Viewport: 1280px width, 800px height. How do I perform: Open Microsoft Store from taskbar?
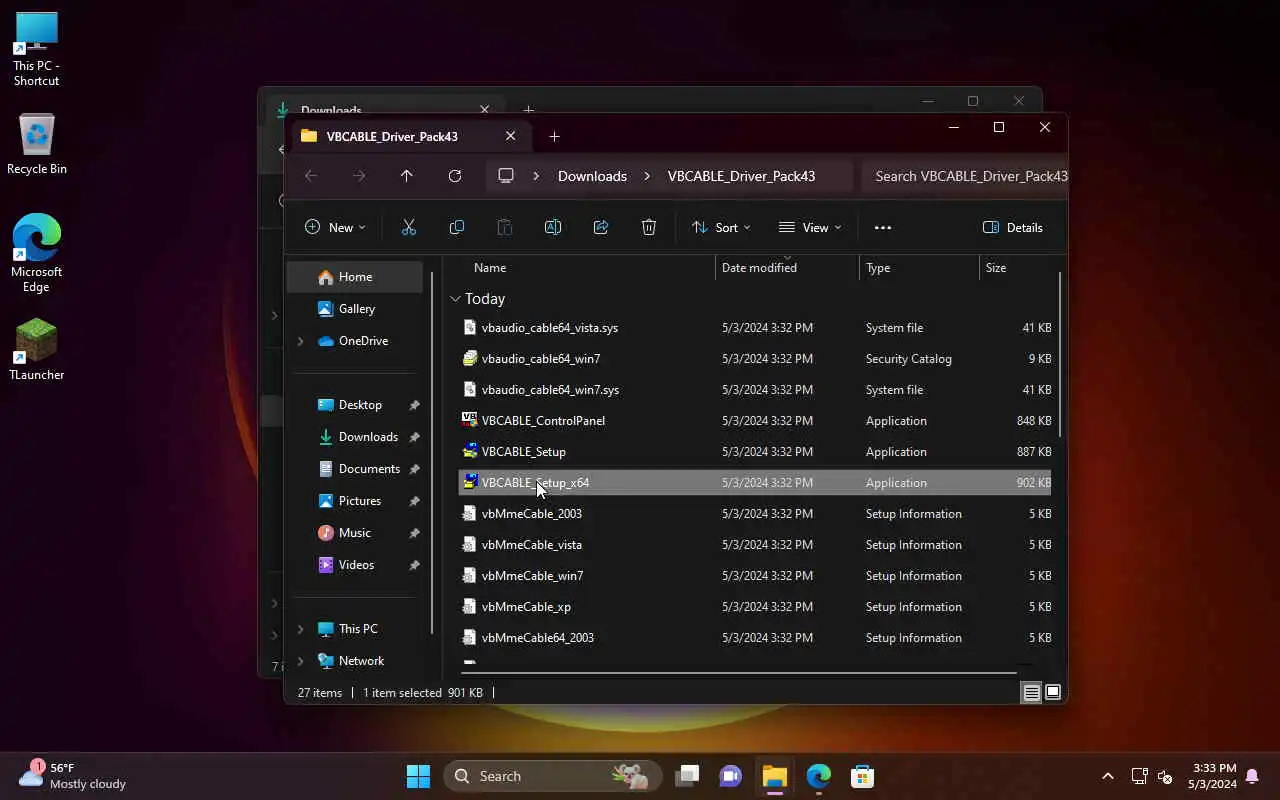[863, 776]
